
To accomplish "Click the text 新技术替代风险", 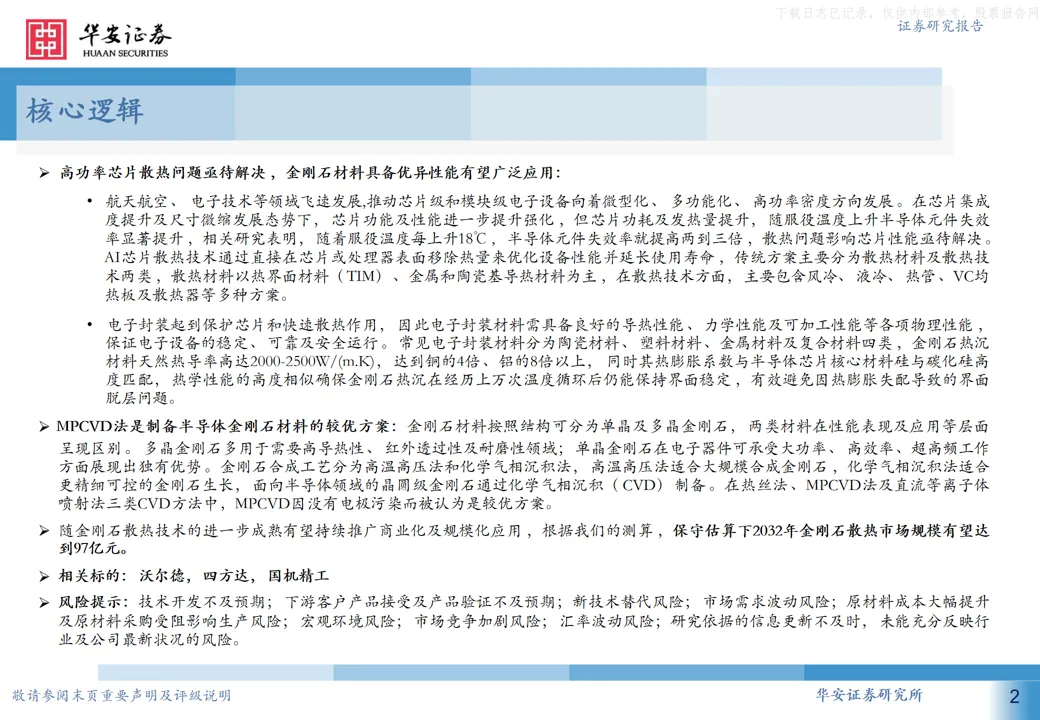I will pyautogui.click(x=627, y=602).
